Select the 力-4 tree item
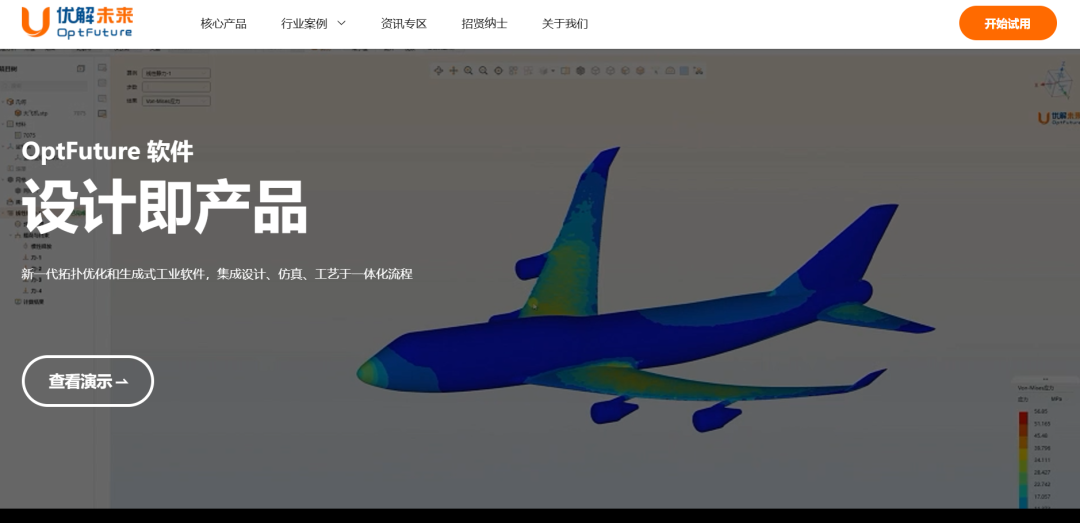 click(x=33, y=291)
